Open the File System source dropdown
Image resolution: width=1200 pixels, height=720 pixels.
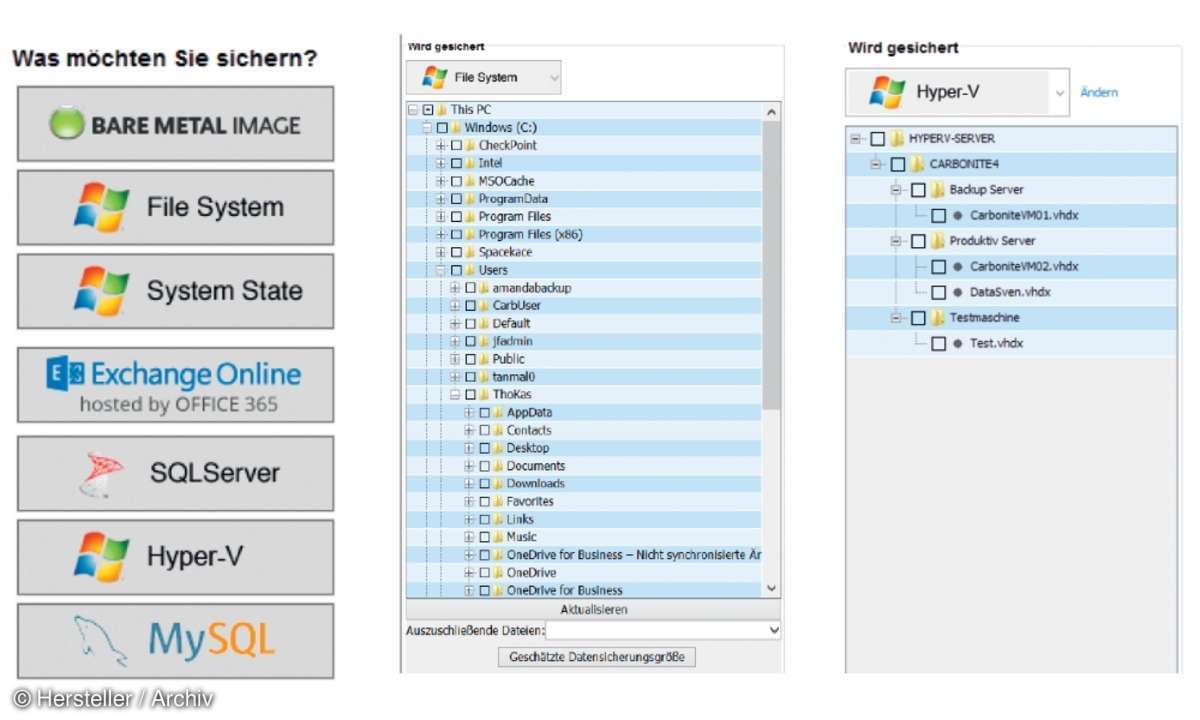(x=484, y=77)
